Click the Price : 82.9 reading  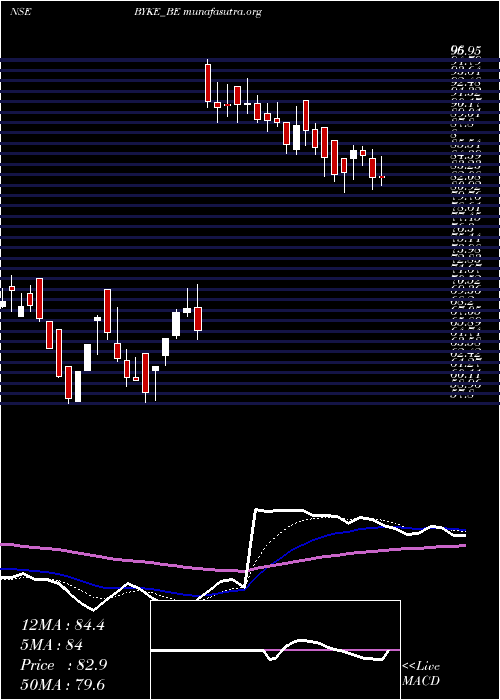[63, 665]
